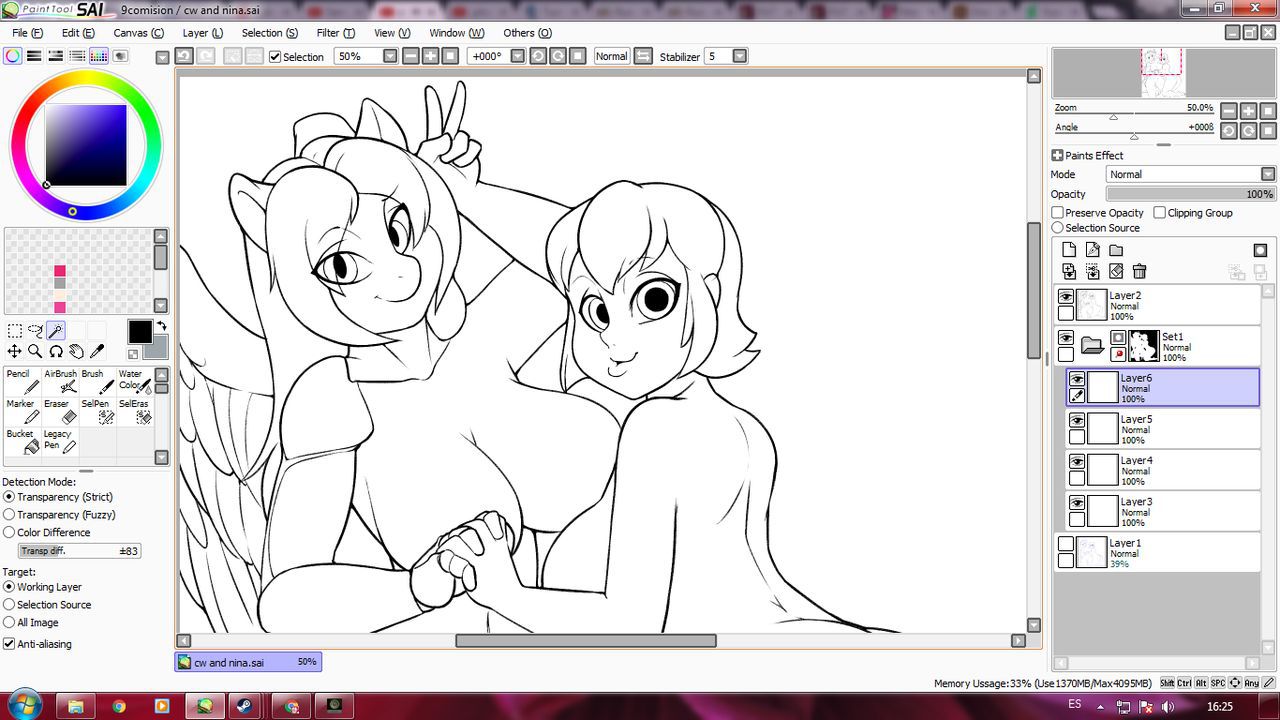Select the Hand pan tool

tap(76, 351)
